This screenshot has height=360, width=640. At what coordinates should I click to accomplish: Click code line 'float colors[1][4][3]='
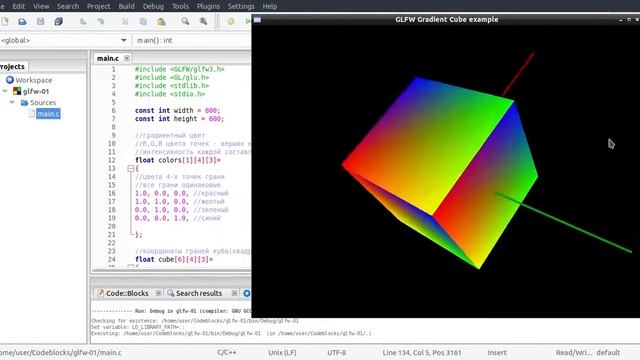pos(178,160)
